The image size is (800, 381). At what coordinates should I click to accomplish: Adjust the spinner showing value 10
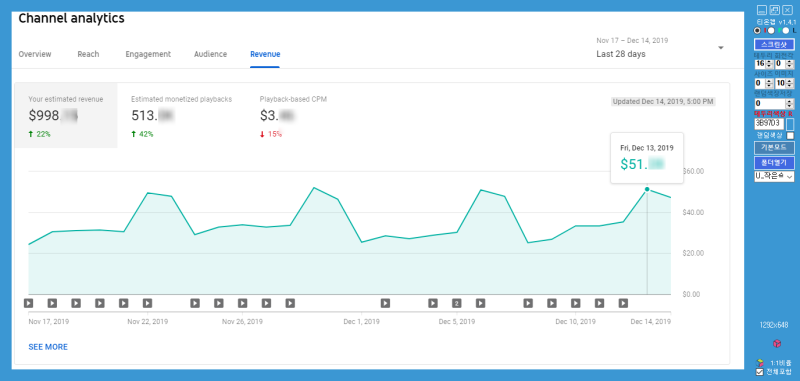(784, 83)
